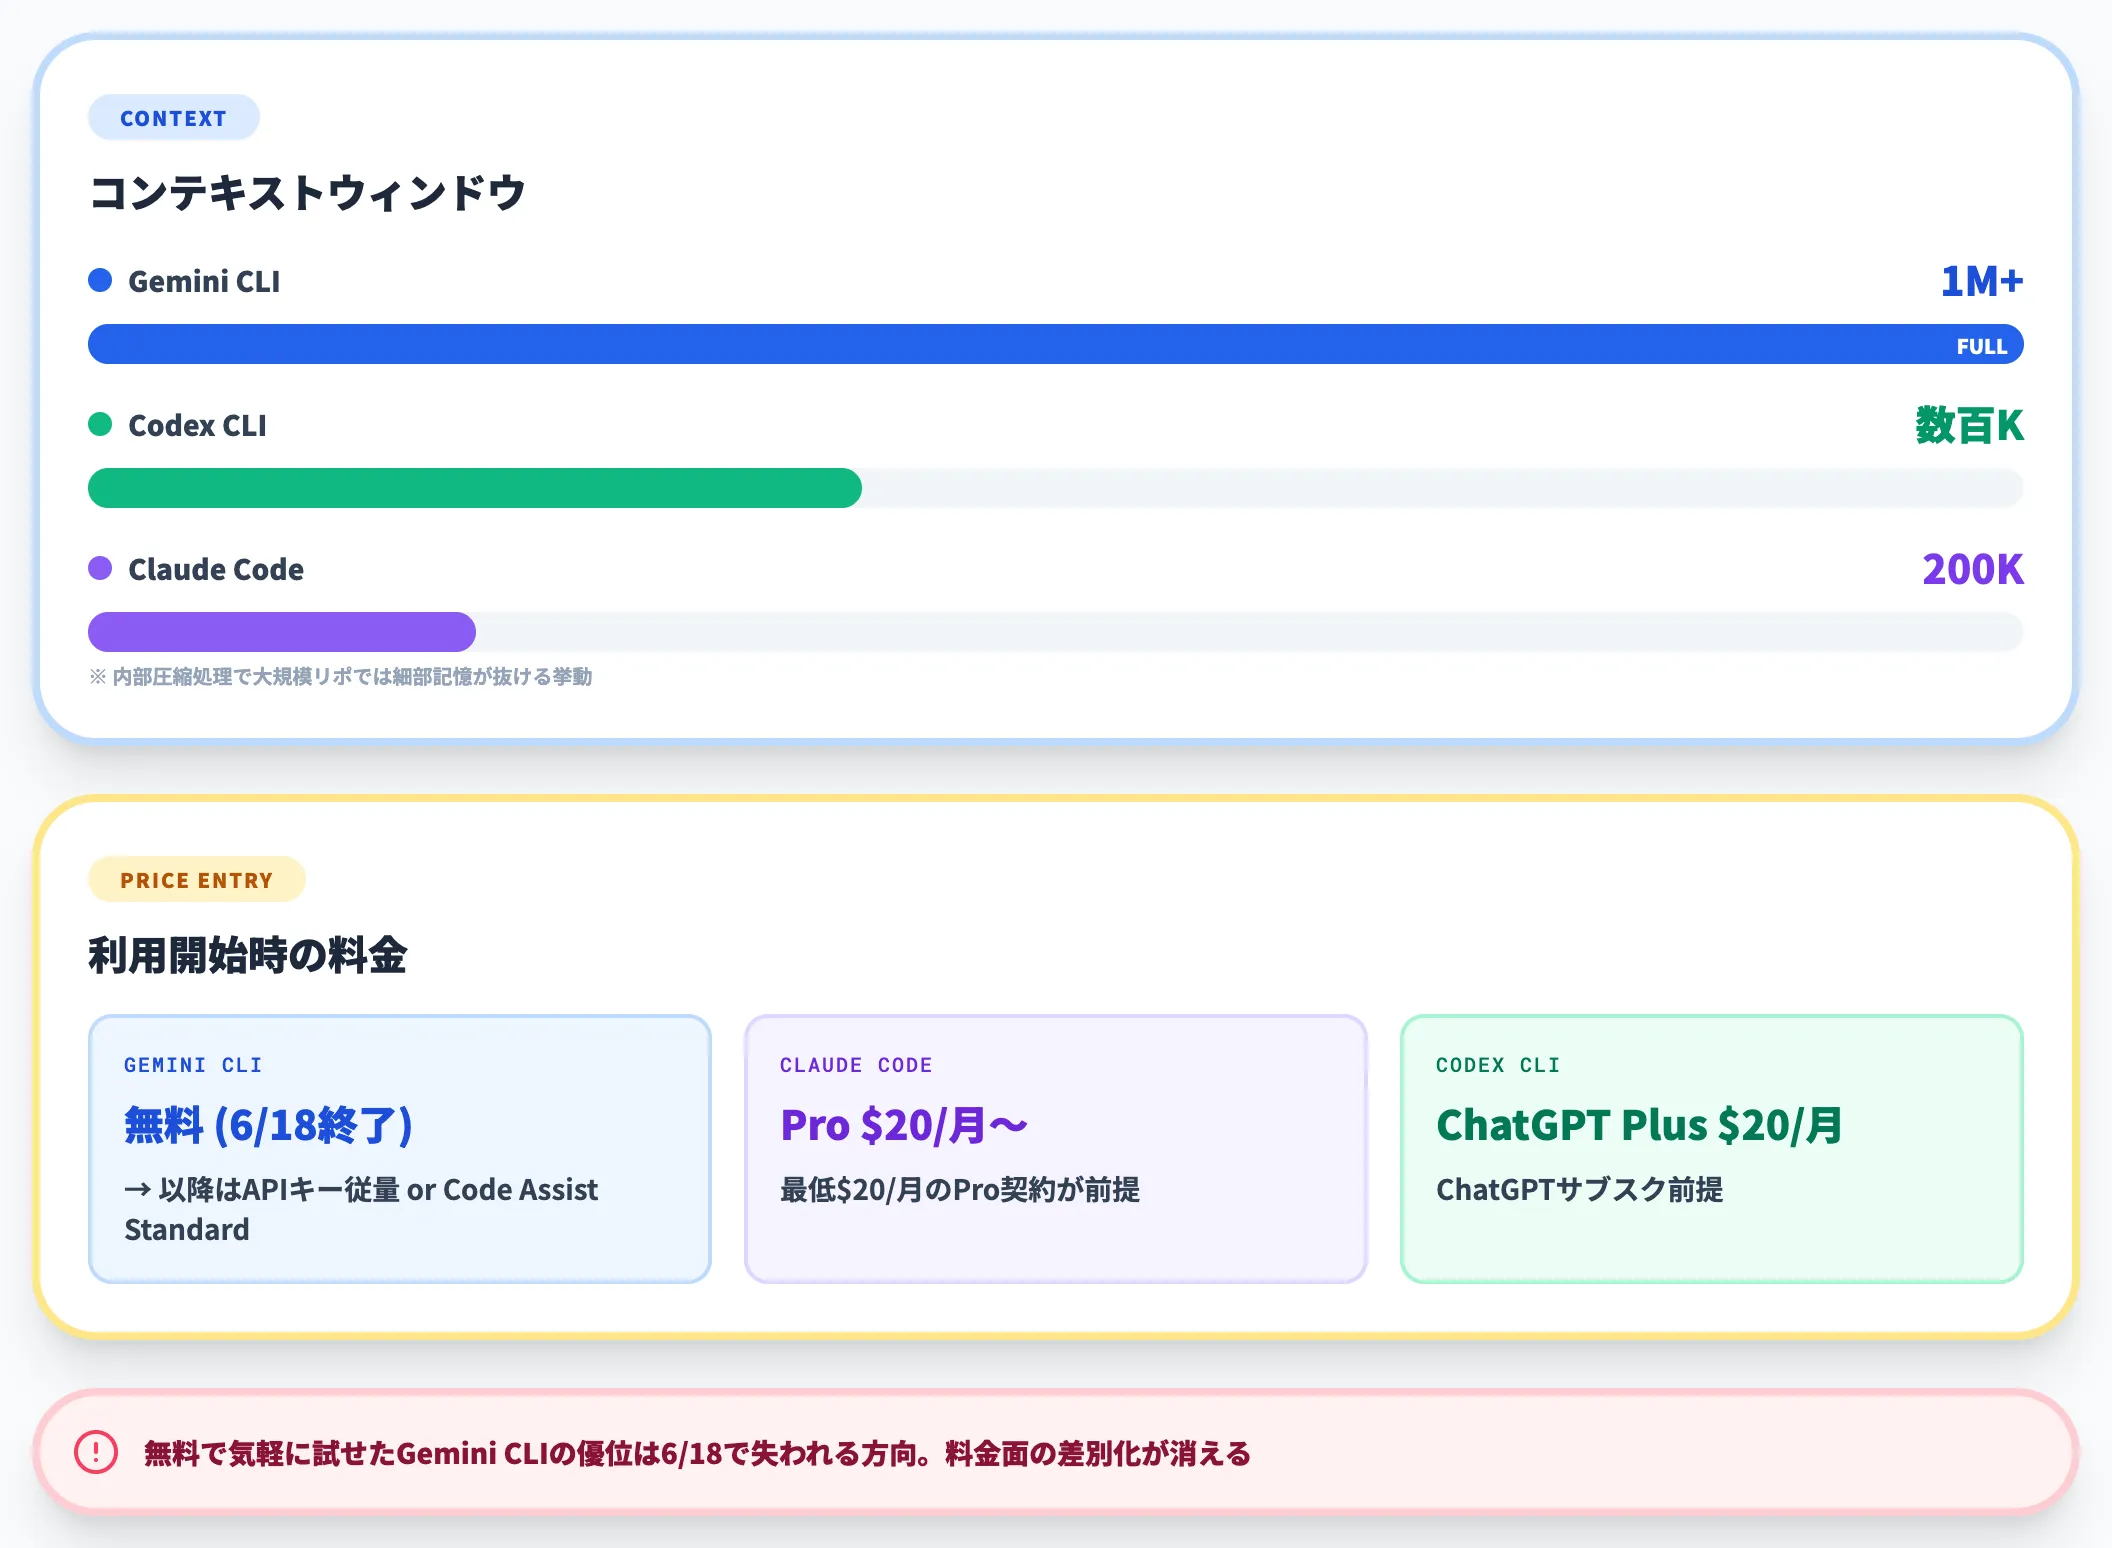Screen dimensions: 2112x1548
Task: Click the green Codex CLI progress bar
Action: point(475,488)
